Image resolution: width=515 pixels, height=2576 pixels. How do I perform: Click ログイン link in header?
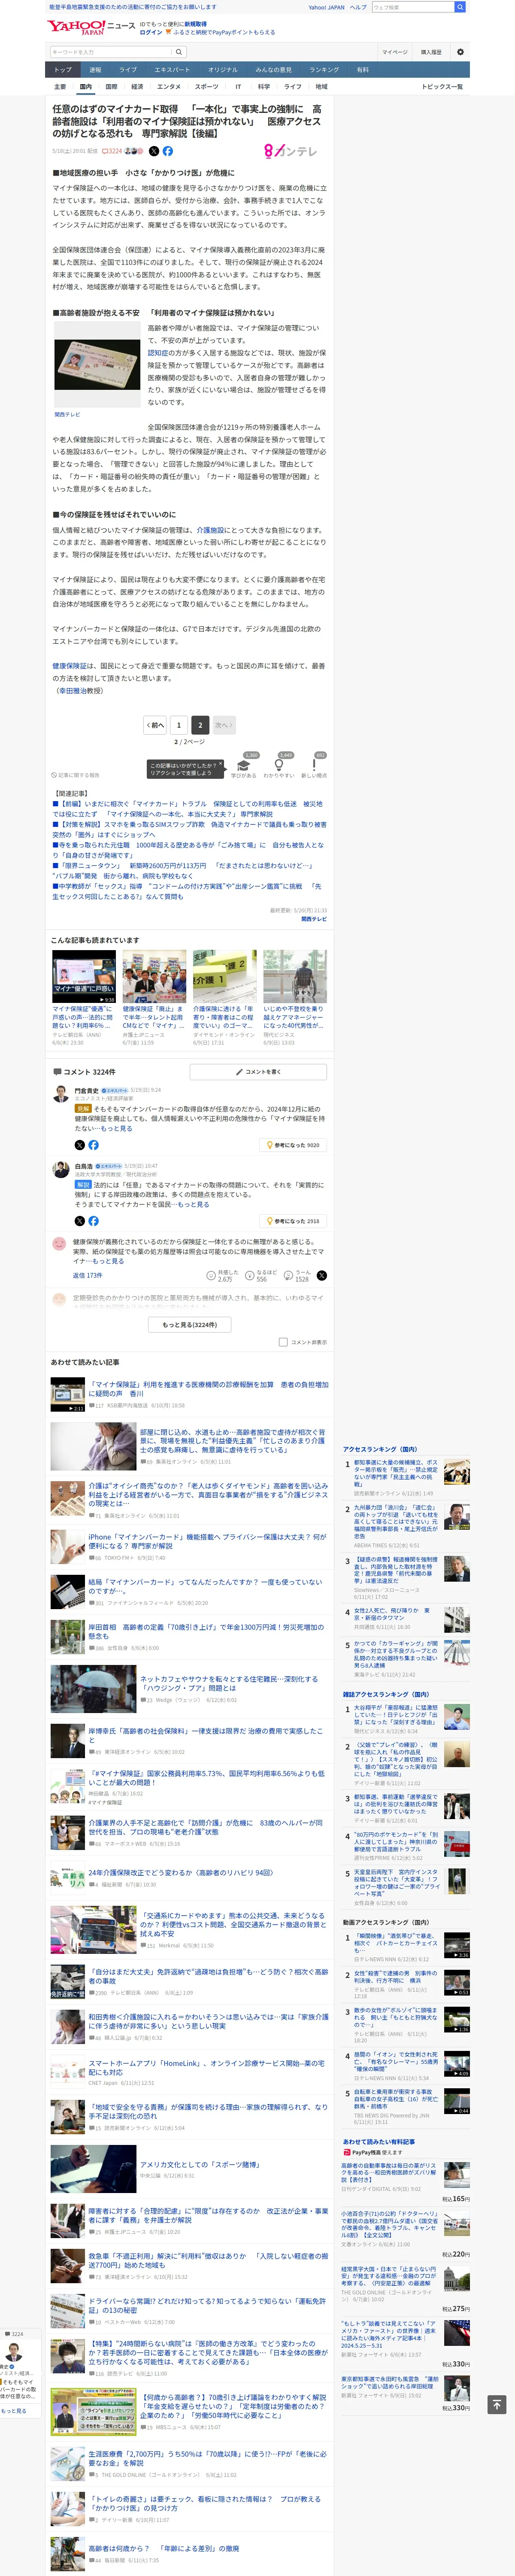coord(151,32)
